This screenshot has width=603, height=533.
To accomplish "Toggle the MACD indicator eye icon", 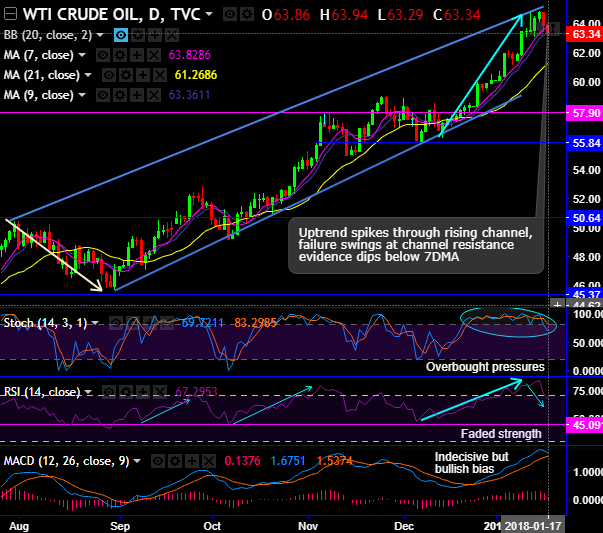I will [x=158, y=461].
